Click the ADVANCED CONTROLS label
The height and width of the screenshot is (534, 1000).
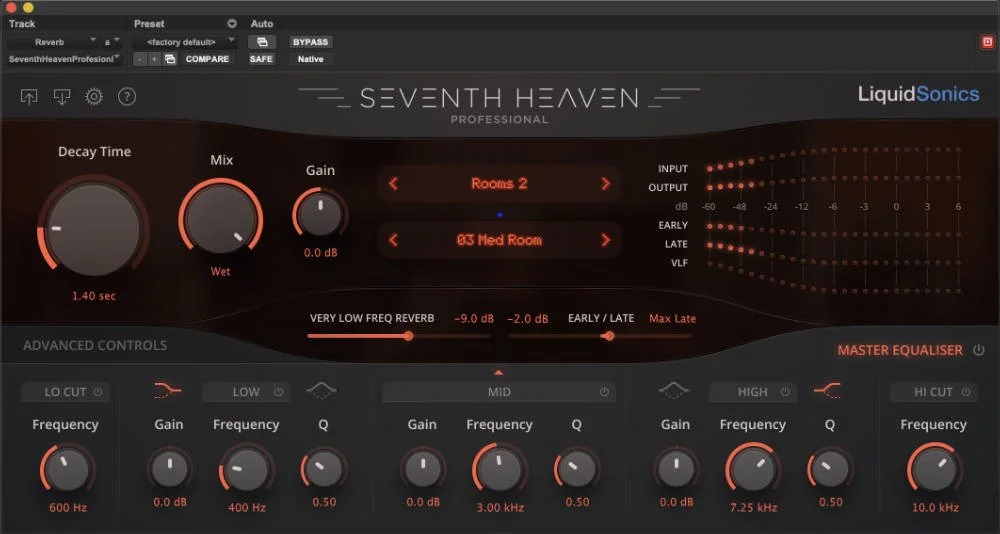(95, 346)
